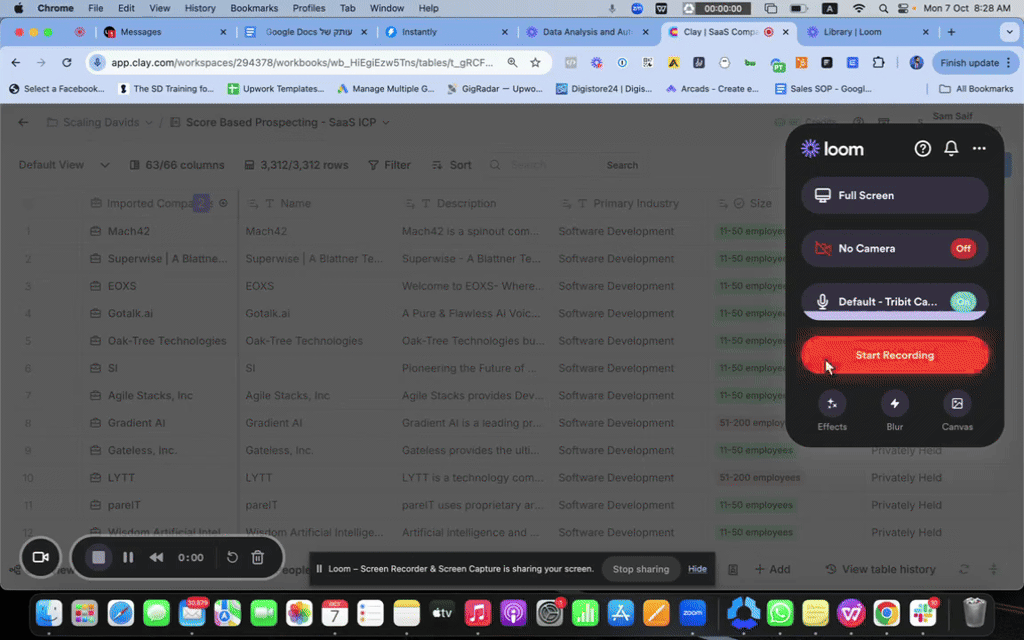Open Loom more options ellipsis menu
This screenshot has height=640, width=1024.
(x=979, y=149)
